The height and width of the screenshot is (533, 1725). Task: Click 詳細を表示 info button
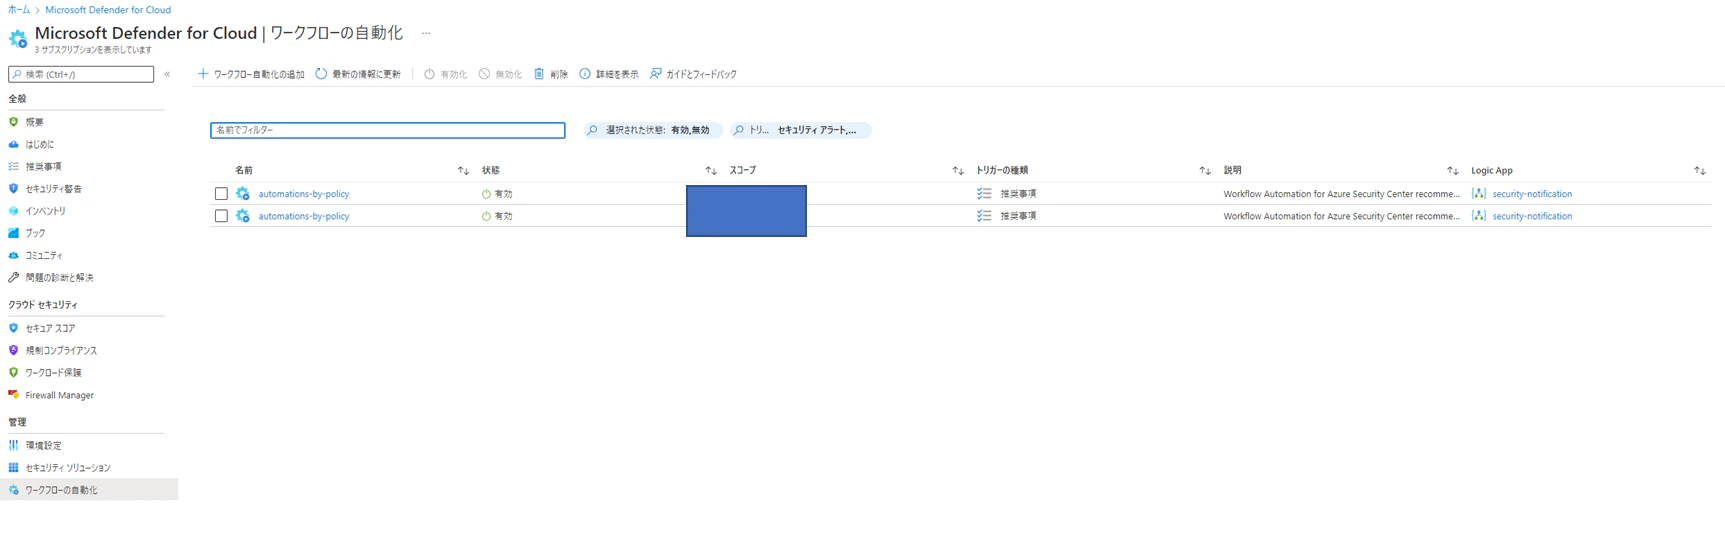(x=609, y=74)
